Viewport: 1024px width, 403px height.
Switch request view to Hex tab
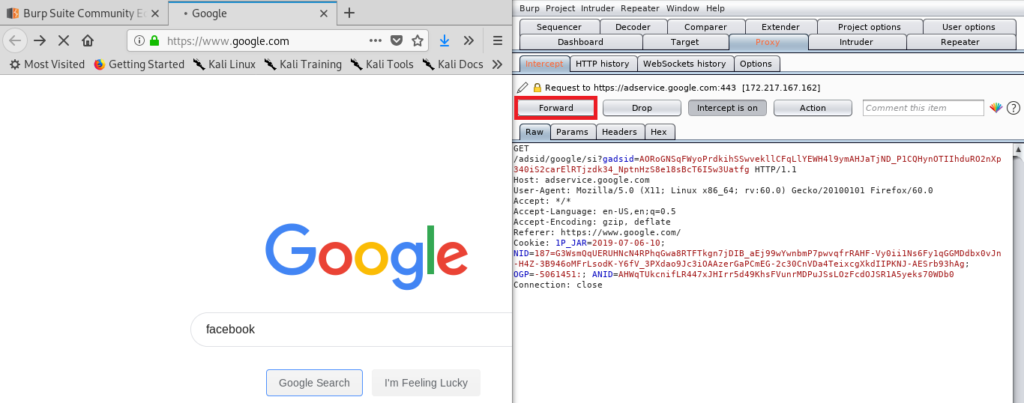point(659,132)
